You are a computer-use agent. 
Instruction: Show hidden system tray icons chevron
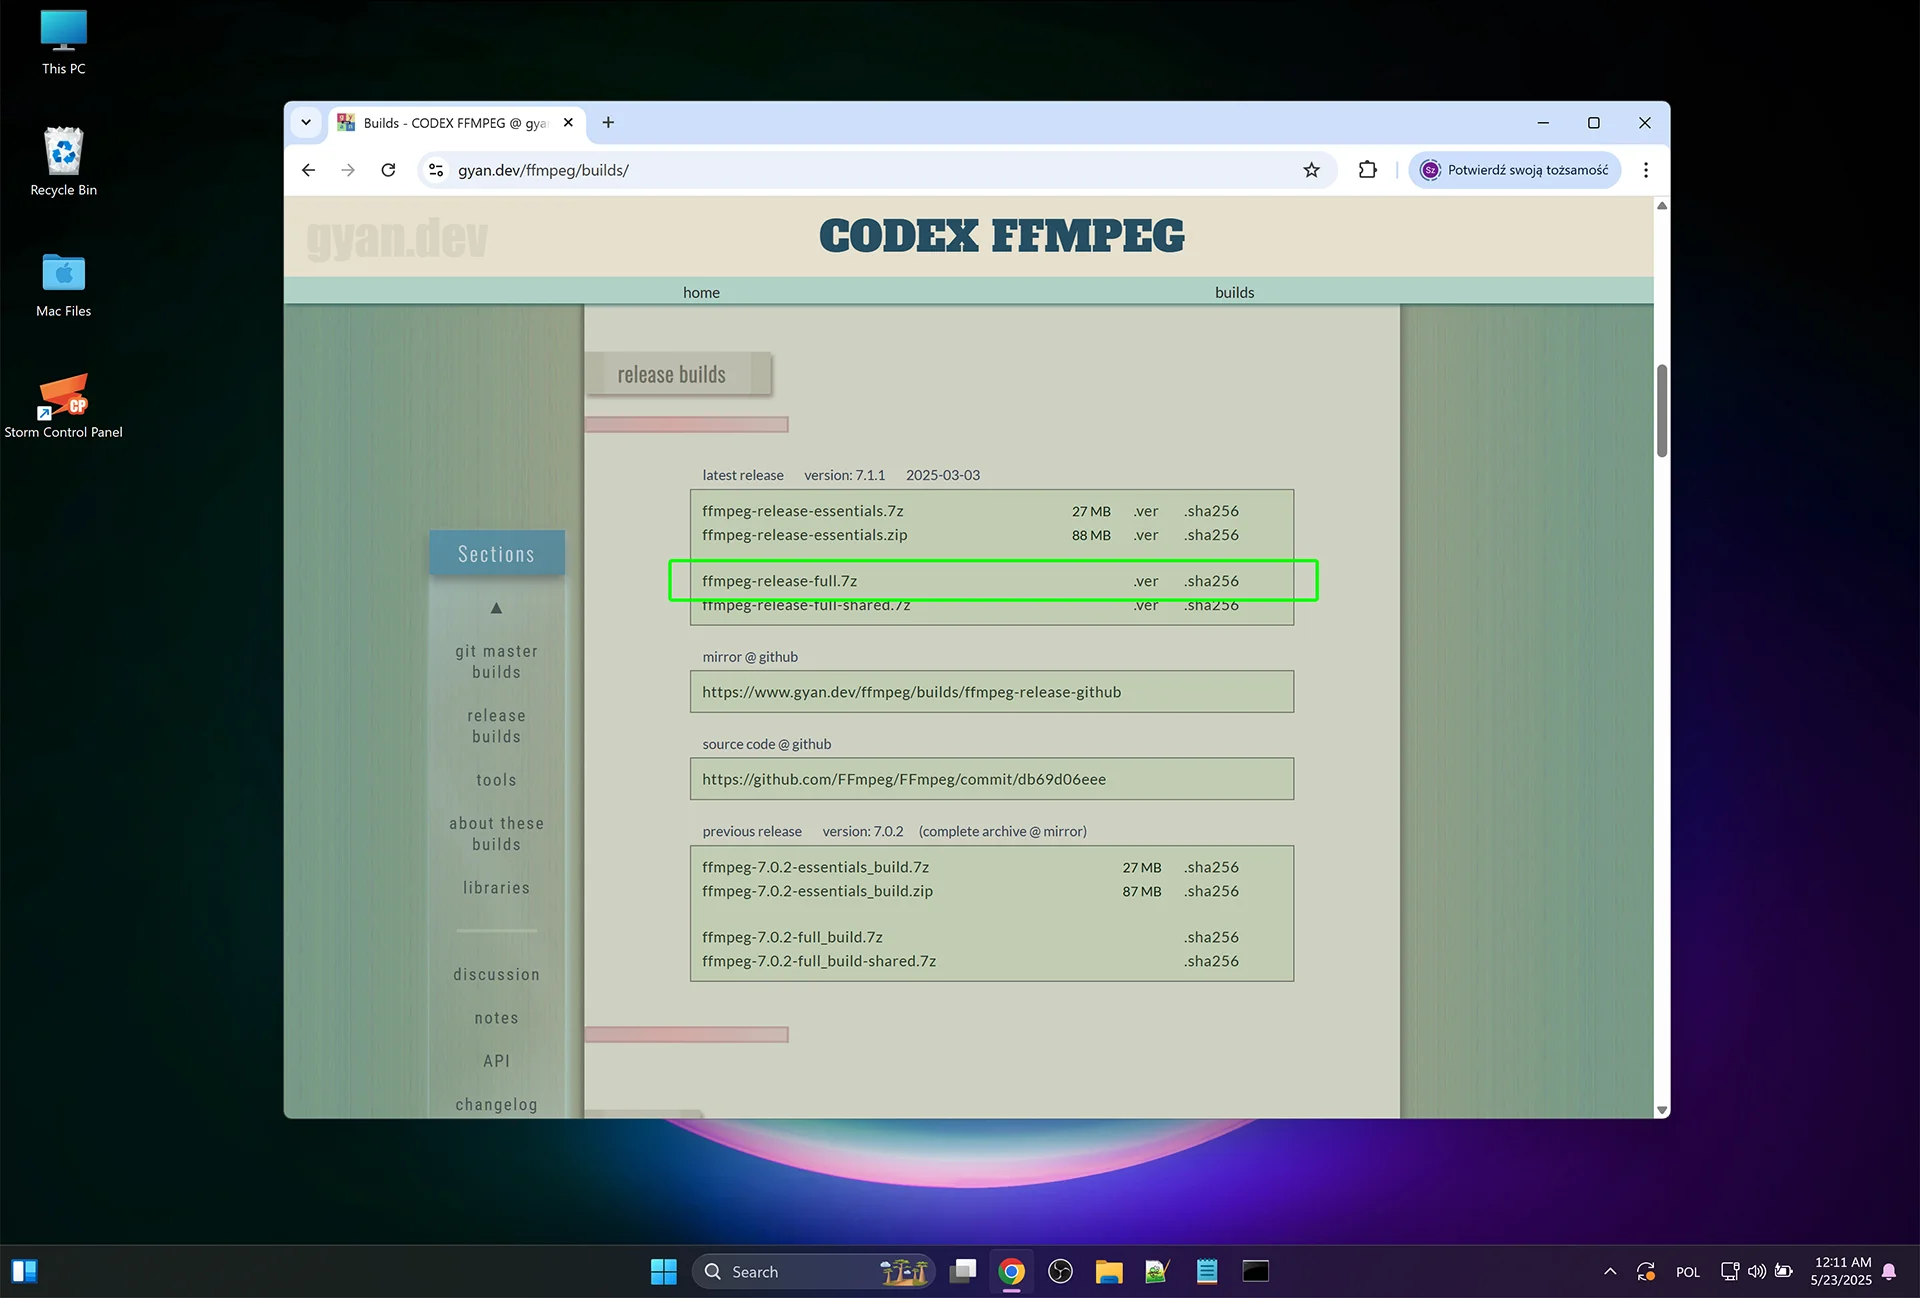(1610, 1271)
